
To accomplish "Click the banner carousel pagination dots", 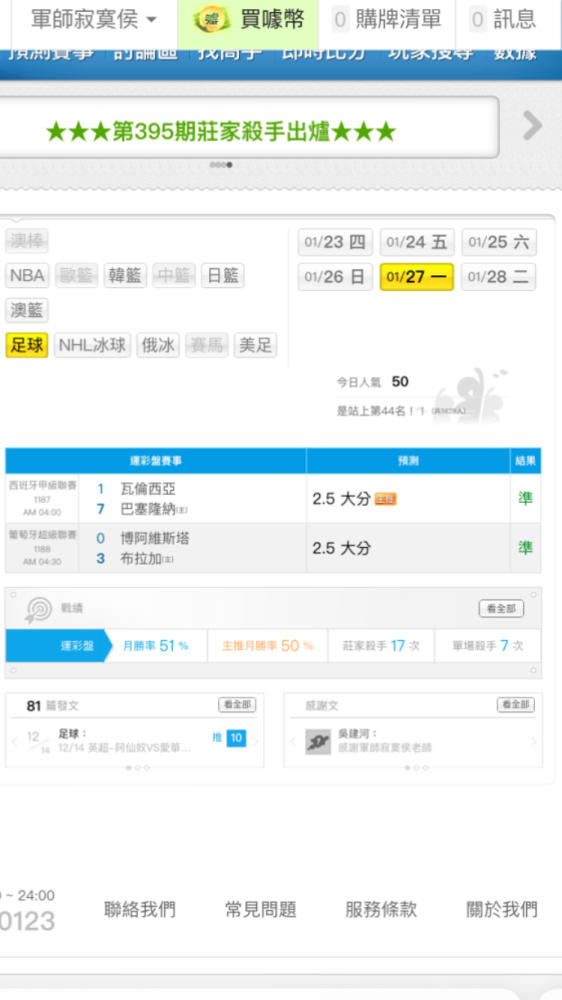I will click(221, 165).
